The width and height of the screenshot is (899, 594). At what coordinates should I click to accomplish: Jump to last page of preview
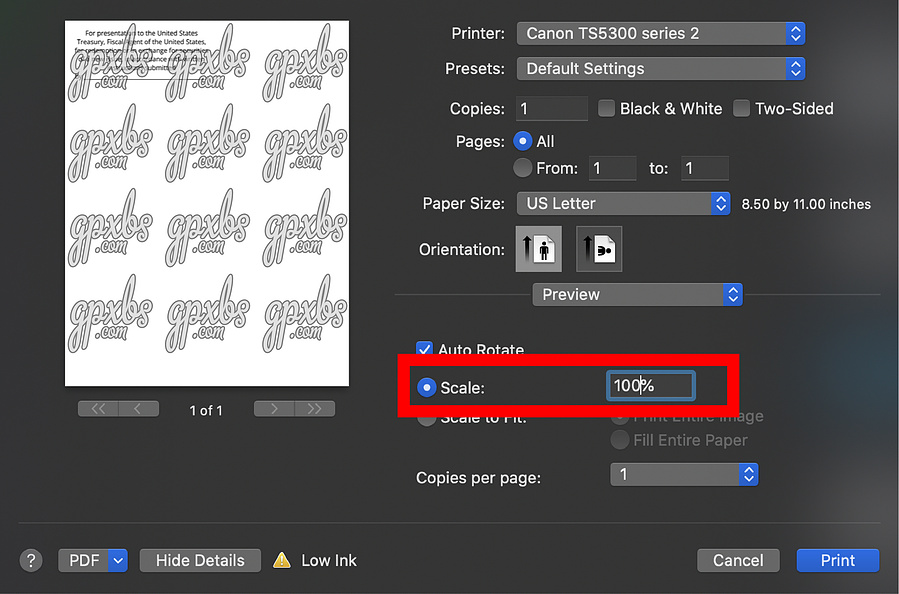coord(315,409)
